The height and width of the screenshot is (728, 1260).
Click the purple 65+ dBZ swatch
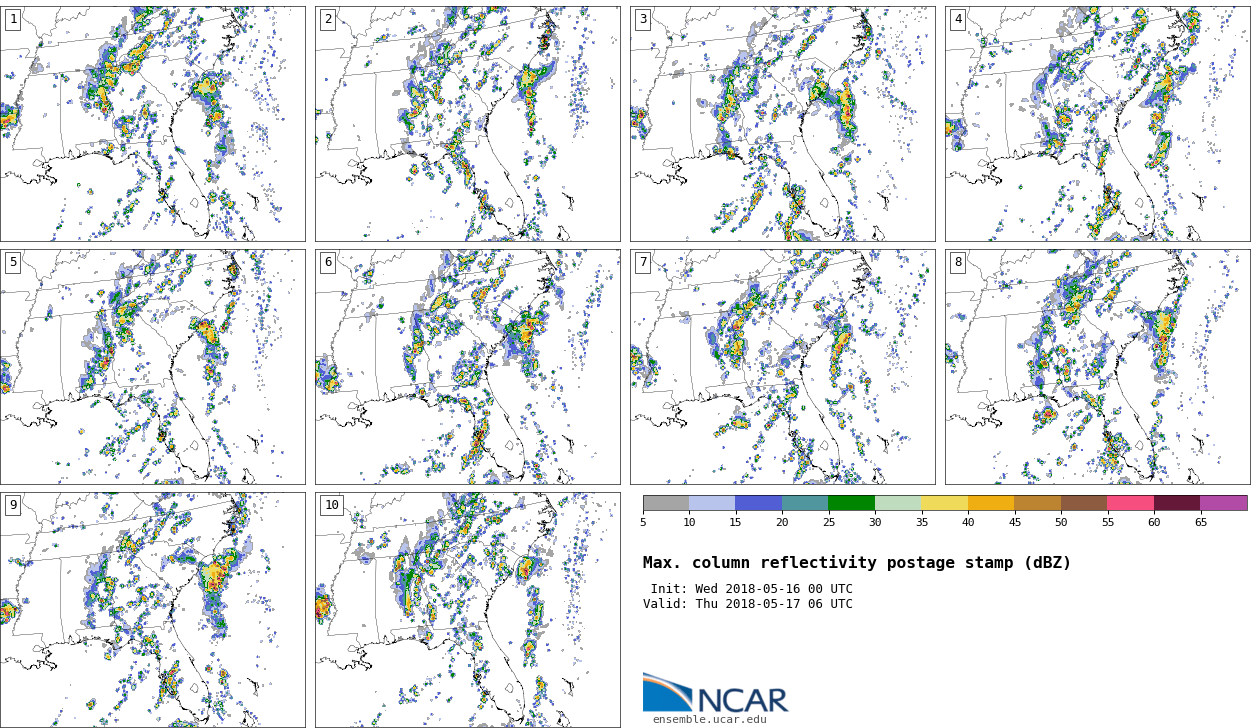[1223, 503]
